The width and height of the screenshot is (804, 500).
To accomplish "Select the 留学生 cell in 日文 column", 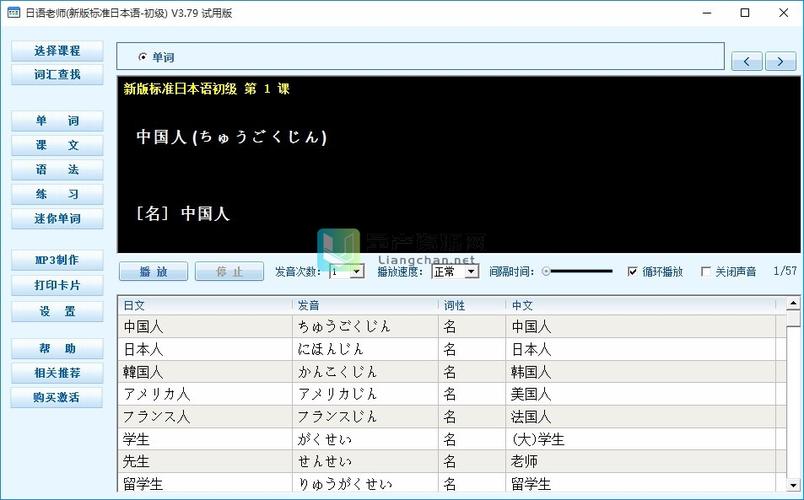I will coord(205,484).
